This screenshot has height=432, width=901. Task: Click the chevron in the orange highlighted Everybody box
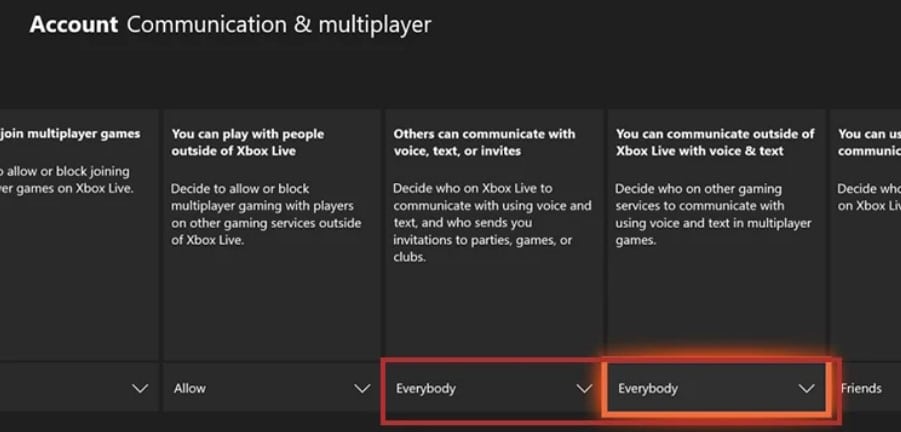(807, 389)
